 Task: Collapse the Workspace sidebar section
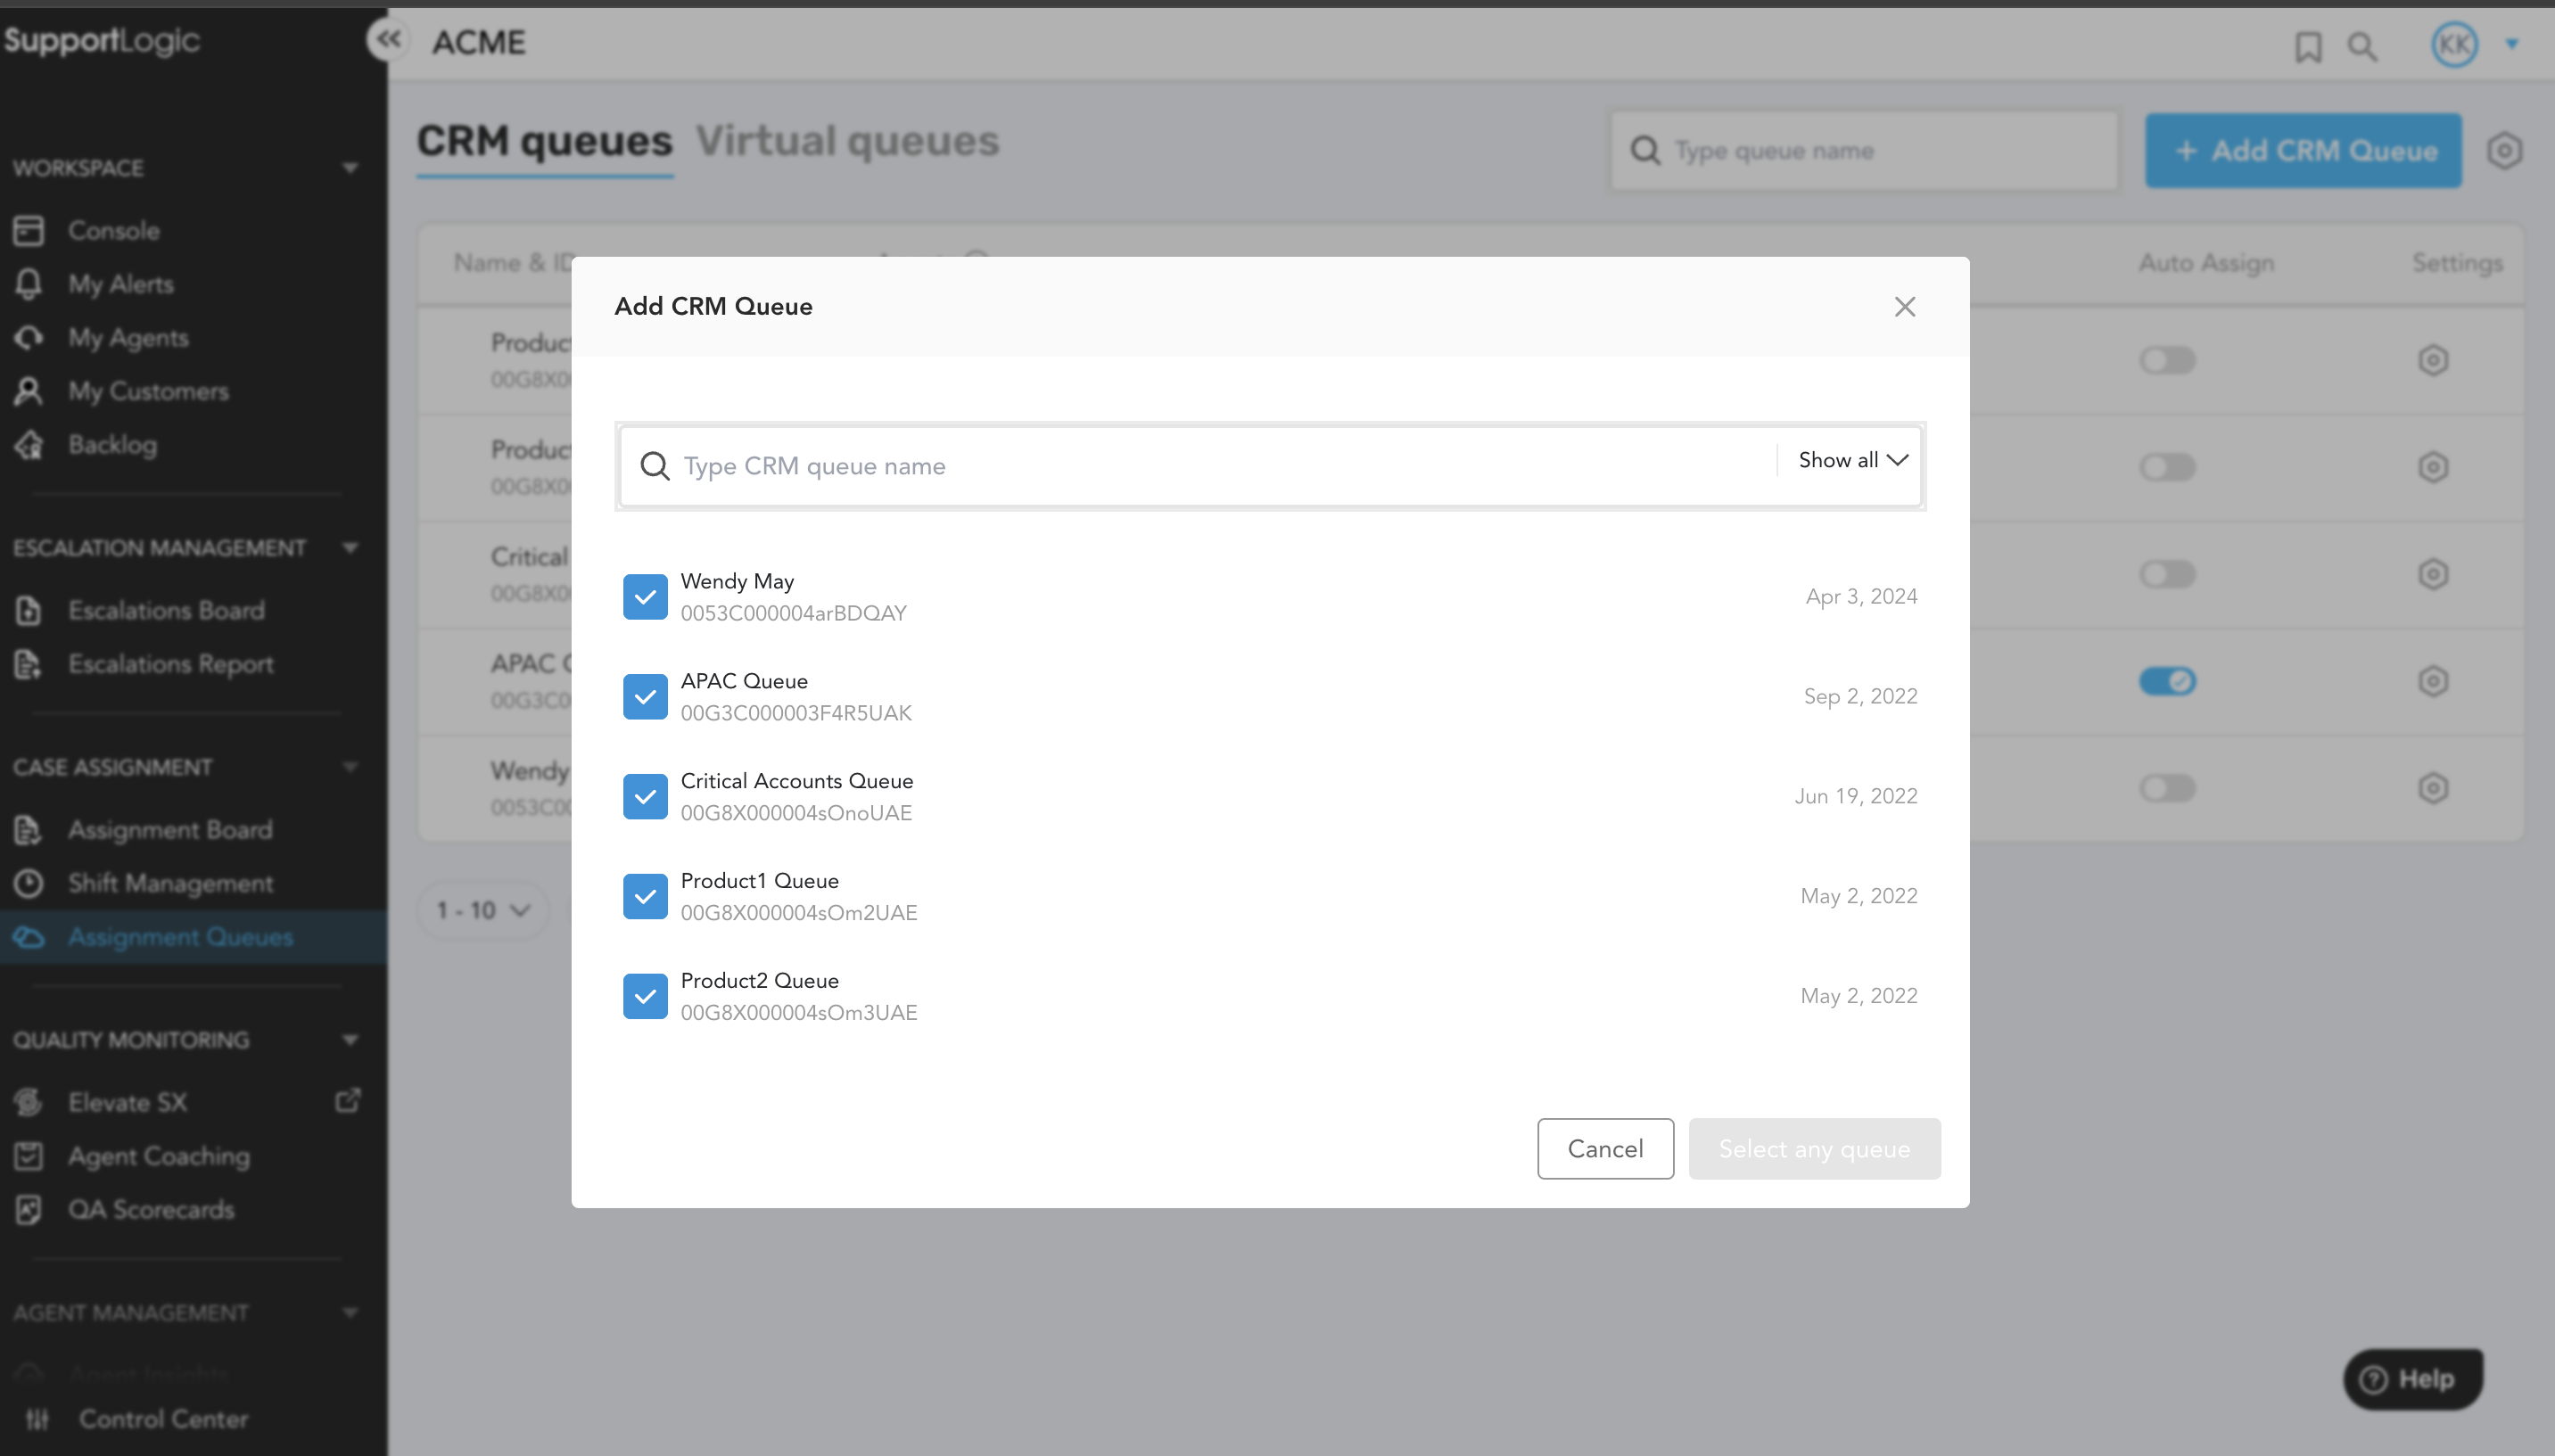350,168
